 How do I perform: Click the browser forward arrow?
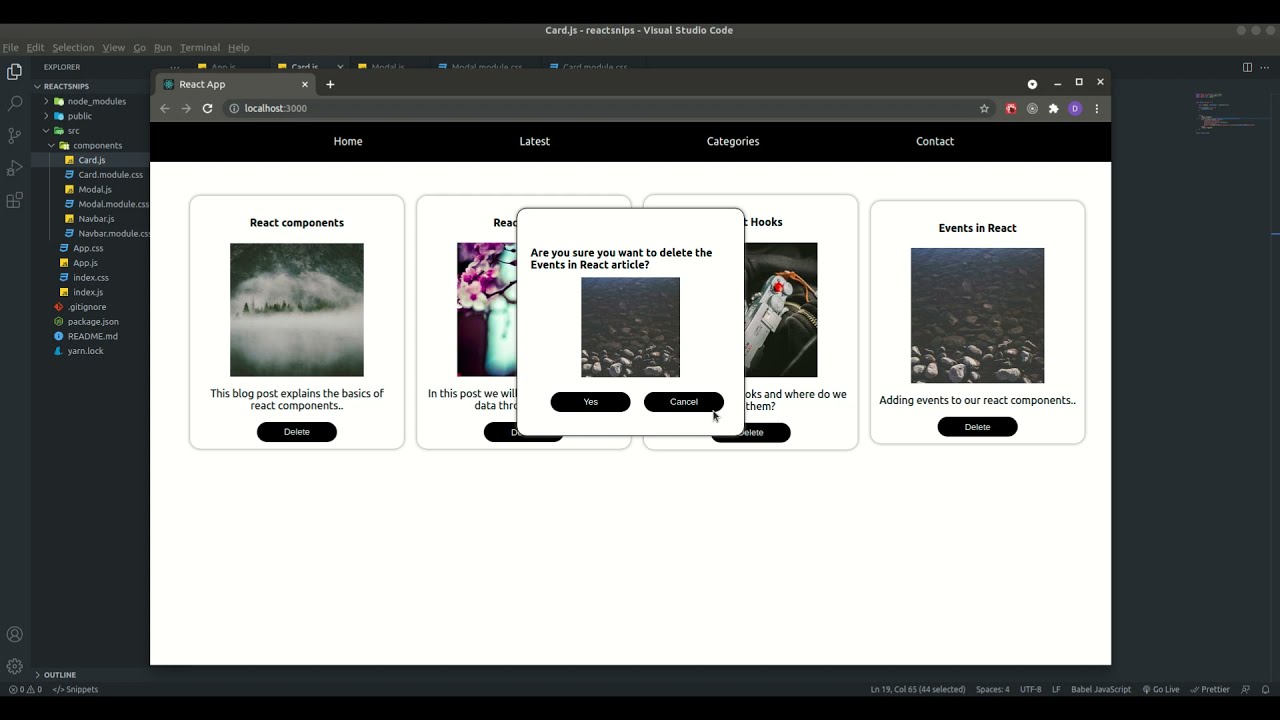186,108
